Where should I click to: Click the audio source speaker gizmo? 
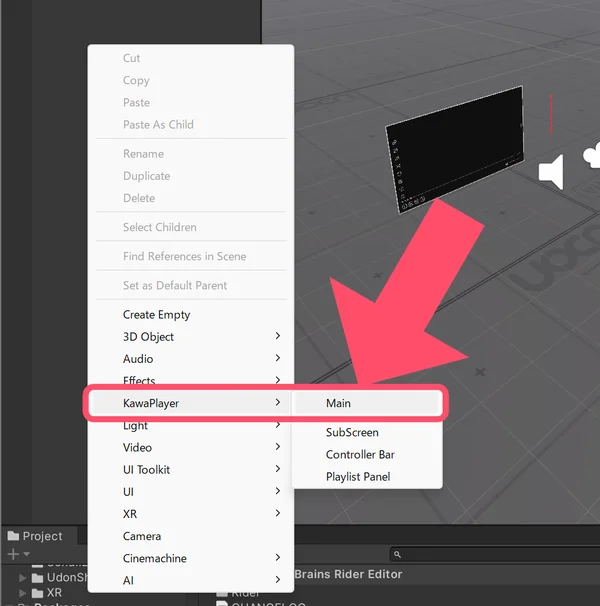(551, 172)
